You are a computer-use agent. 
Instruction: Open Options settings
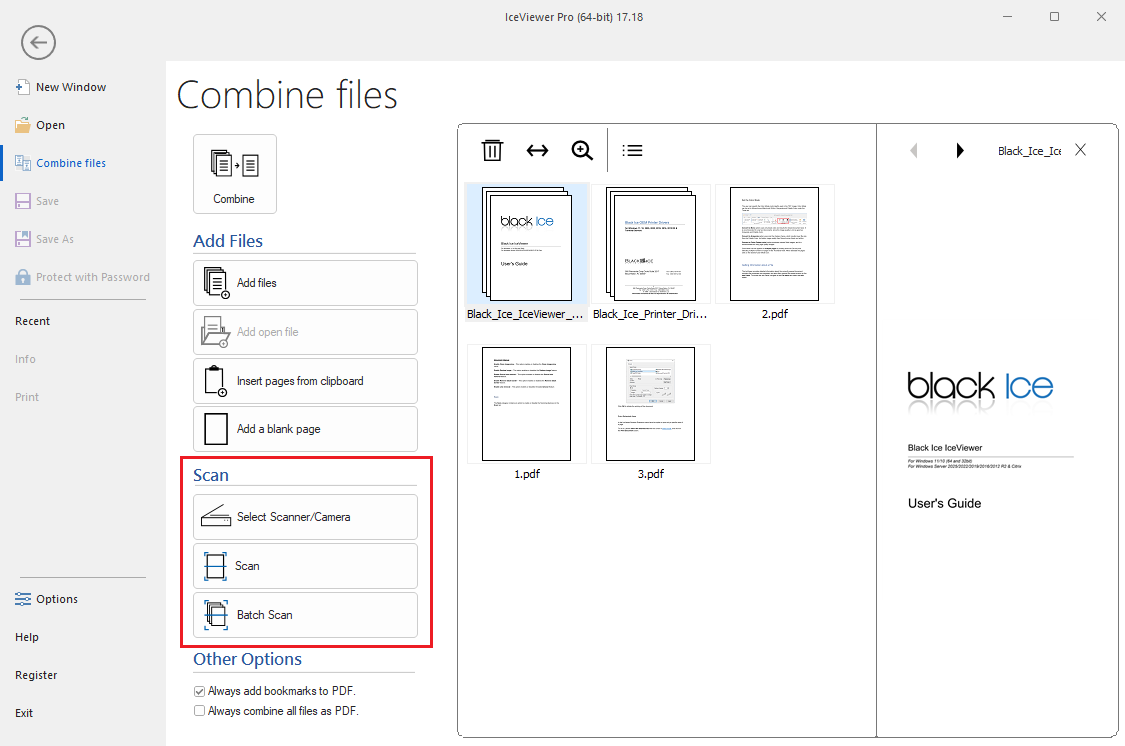47,599
